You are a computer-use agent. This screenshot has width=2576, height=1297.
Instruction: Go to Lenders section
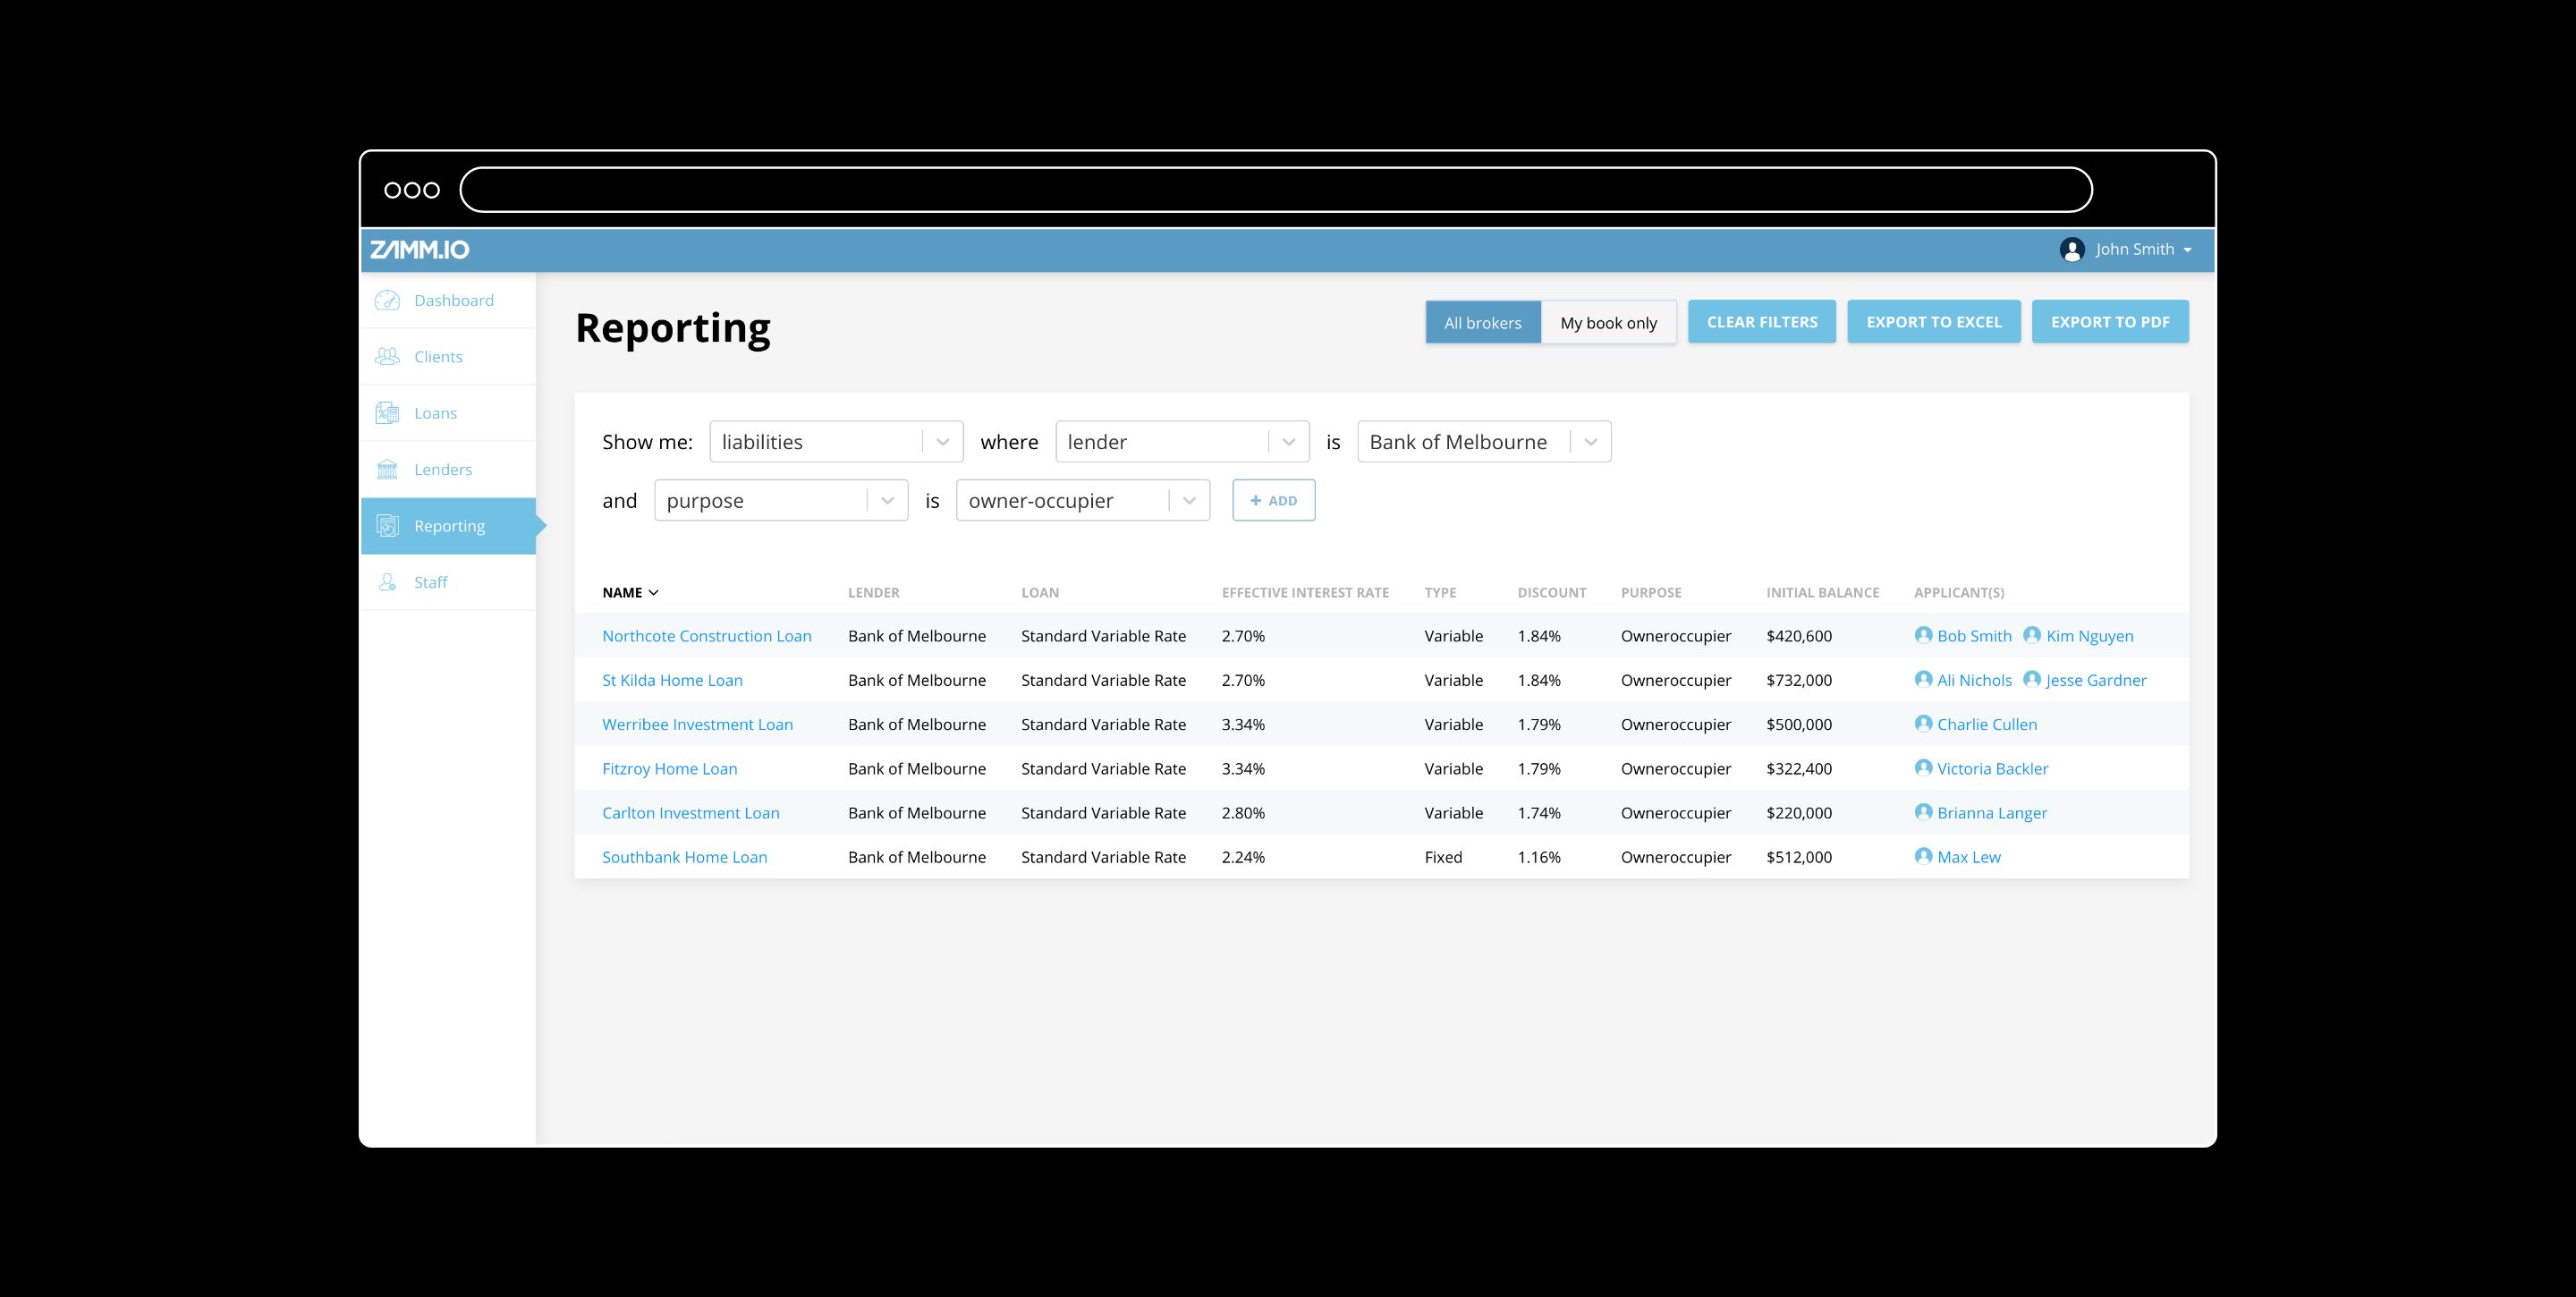point(448,469)
